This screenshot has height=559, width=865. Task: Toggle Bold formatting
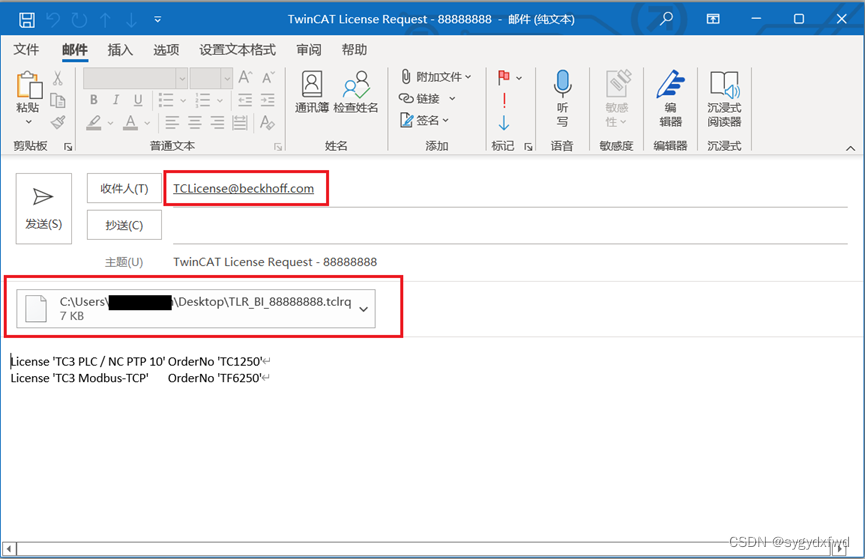pos(94,100)
